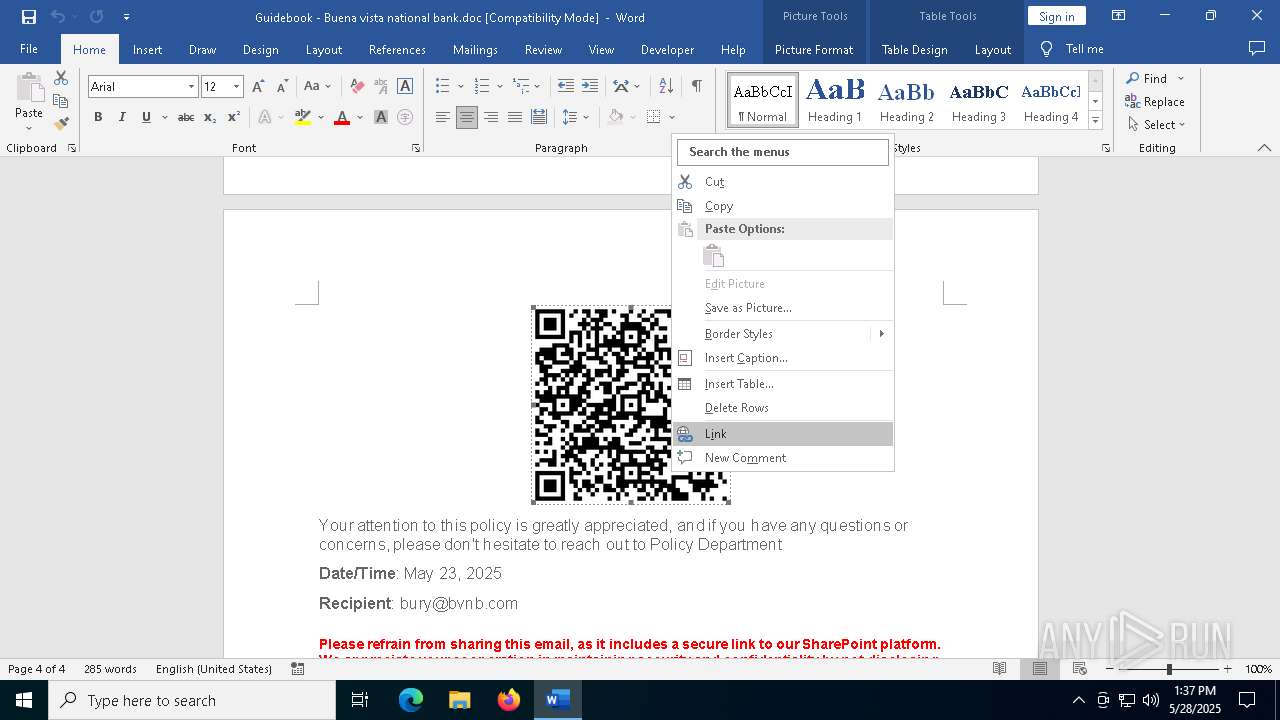
Task: Toggle Print Layout view
Action: [x=1040, y=669]
